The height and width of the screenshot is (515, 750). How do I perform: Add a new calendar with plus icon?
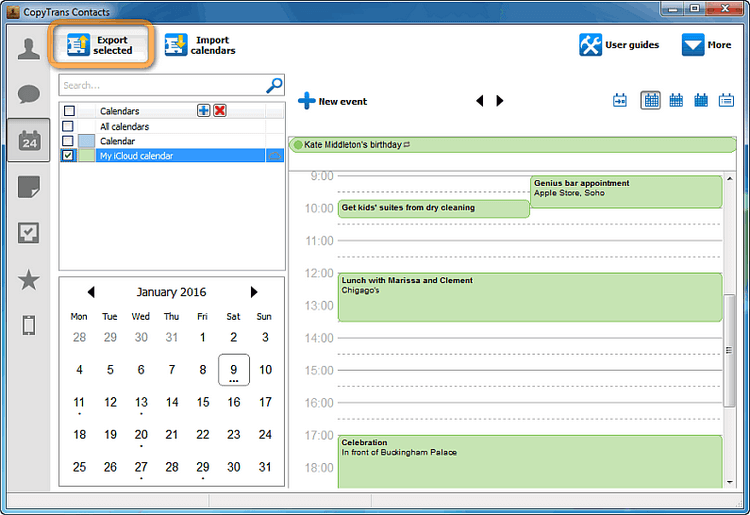pyautogui.click(x=204, y=111)
